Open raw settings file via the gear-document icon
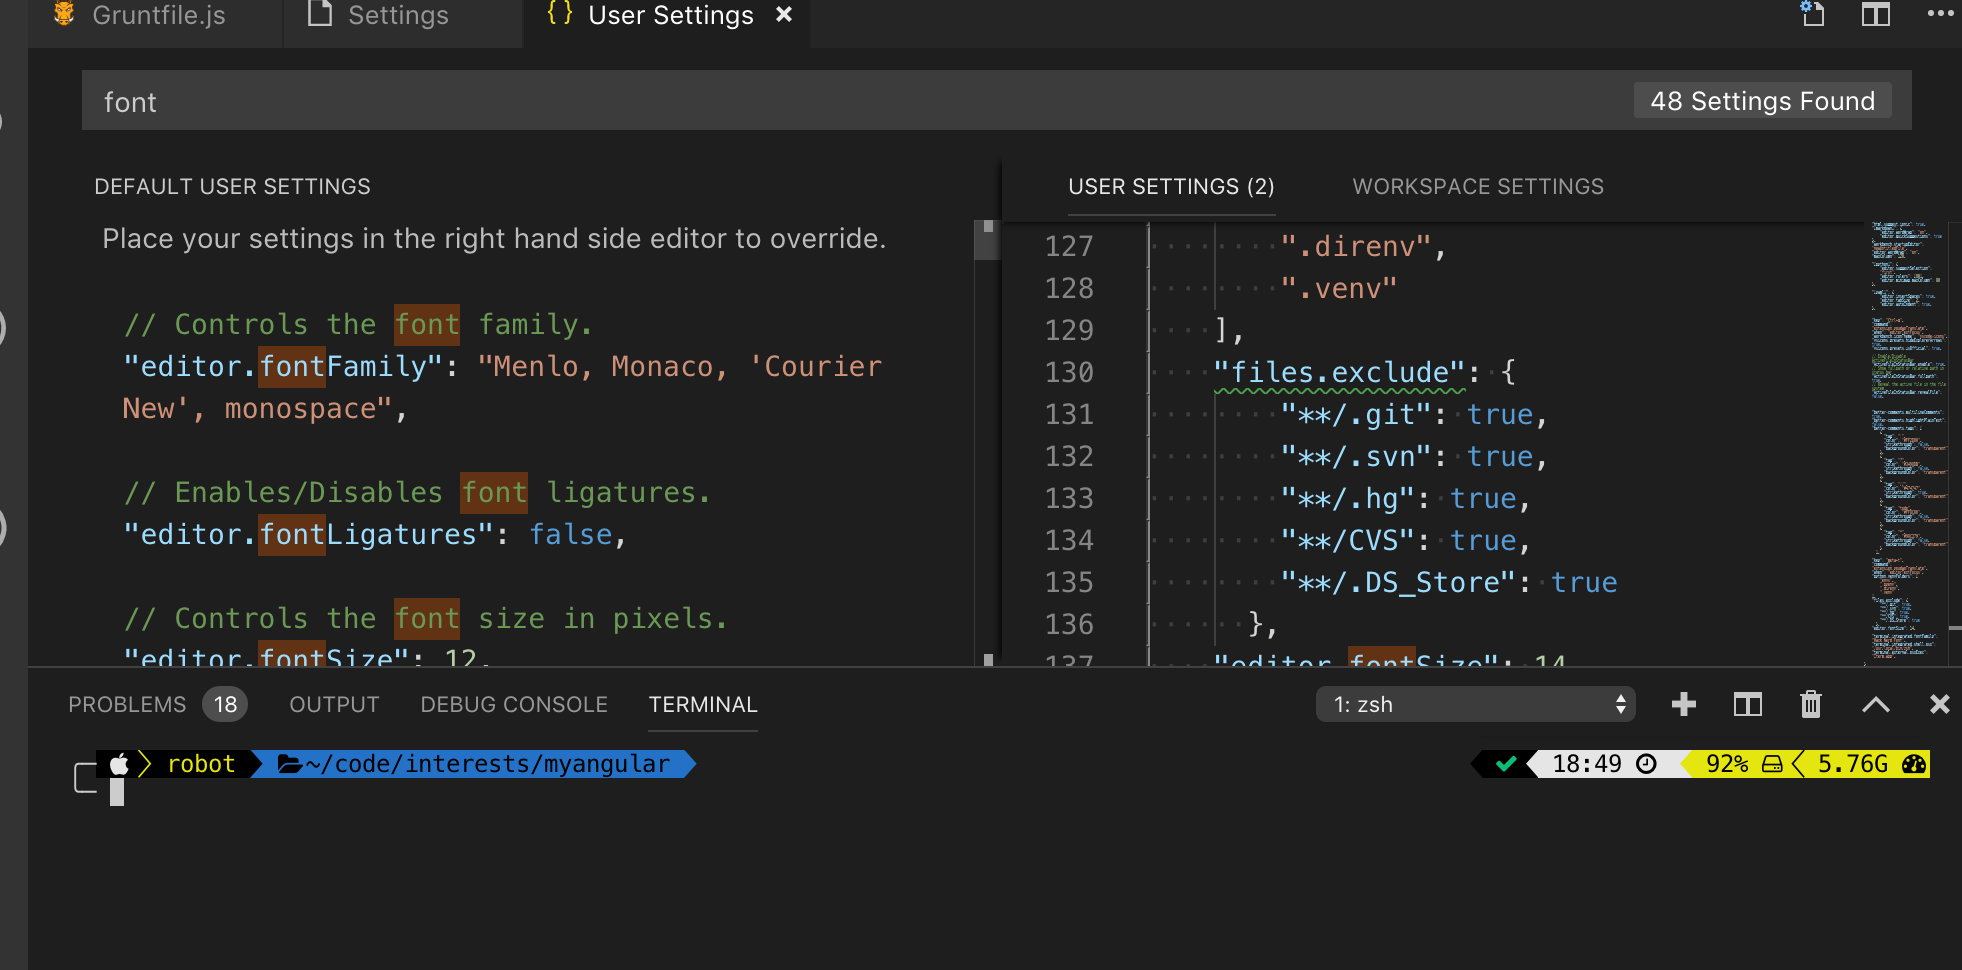 coord(1813,15)
